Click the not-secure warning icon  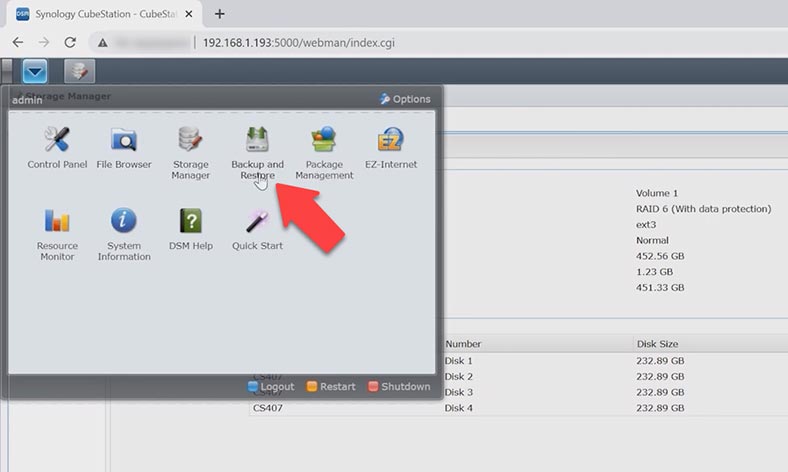[103, 43]
